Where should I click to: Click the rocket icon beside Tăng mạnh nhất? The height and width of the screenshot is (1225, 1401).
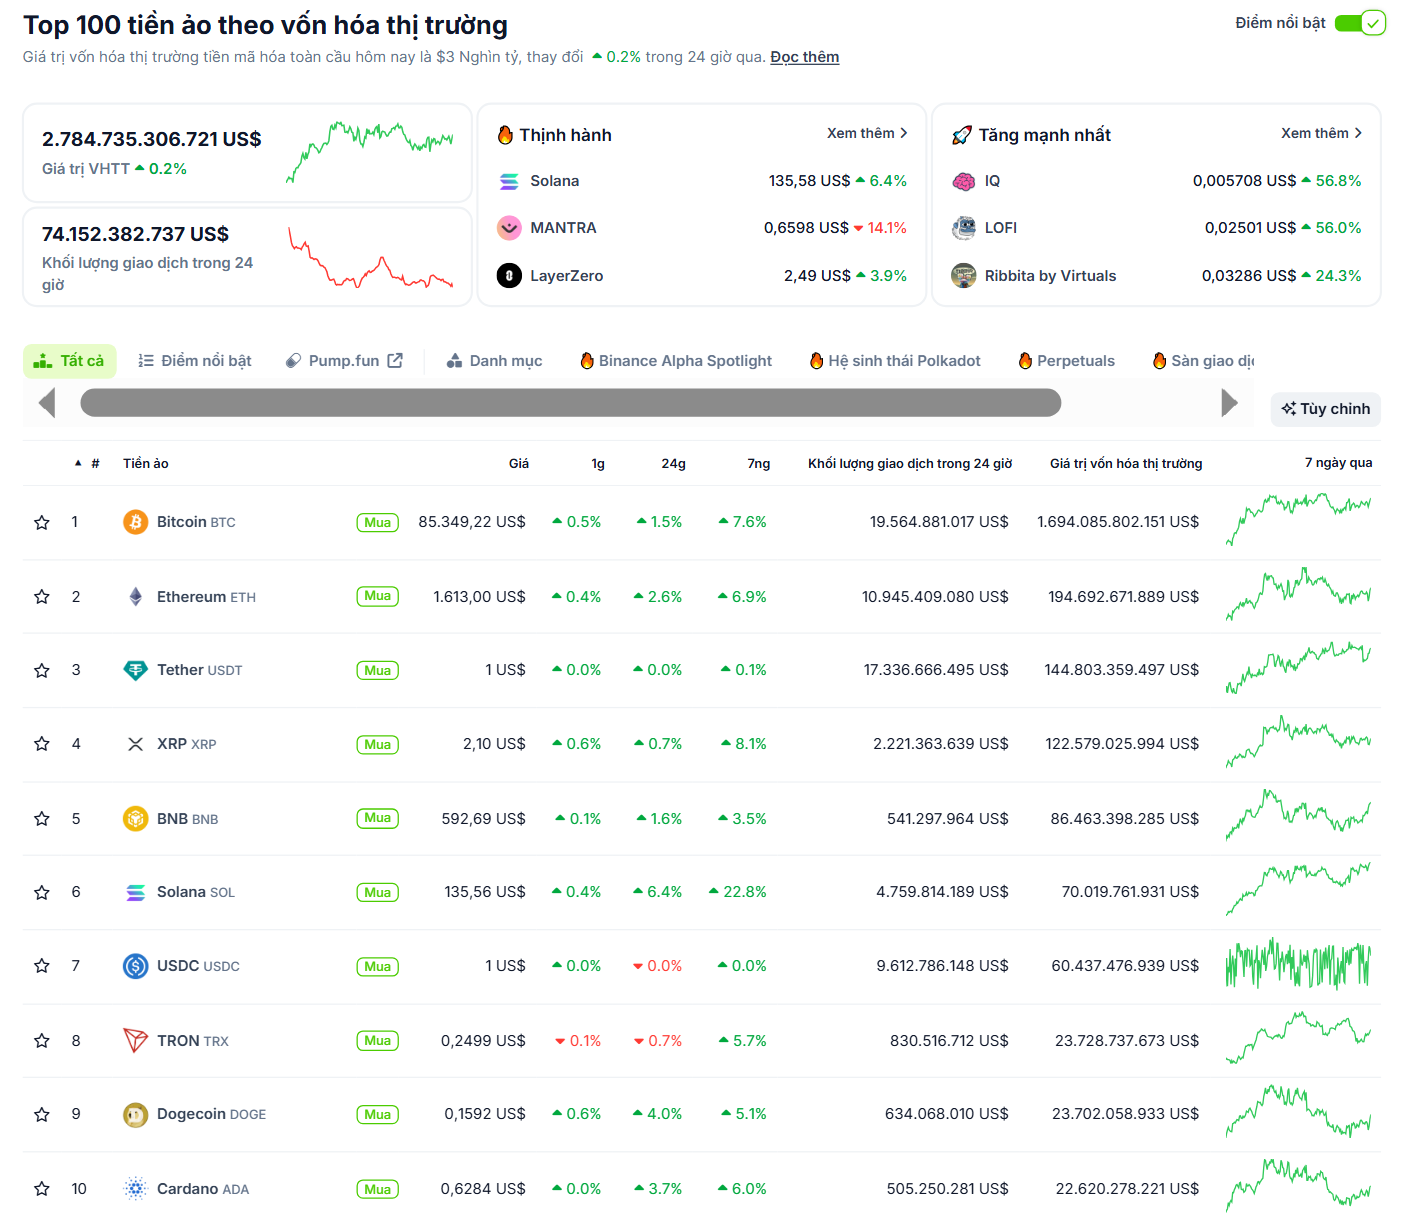click(962, 135)
